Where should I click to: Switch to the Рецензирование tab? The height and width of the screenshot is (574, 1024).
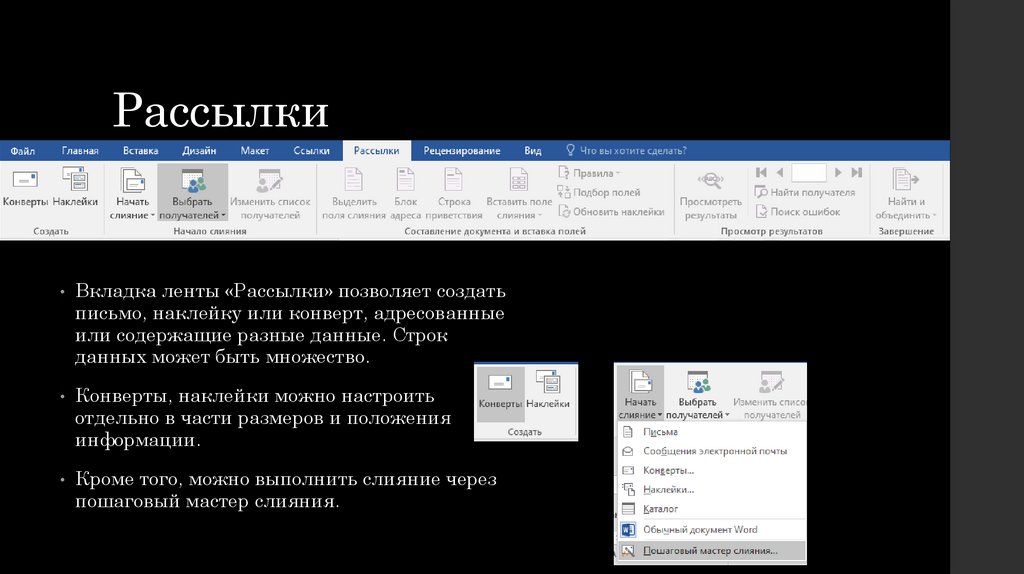(462, 151)
